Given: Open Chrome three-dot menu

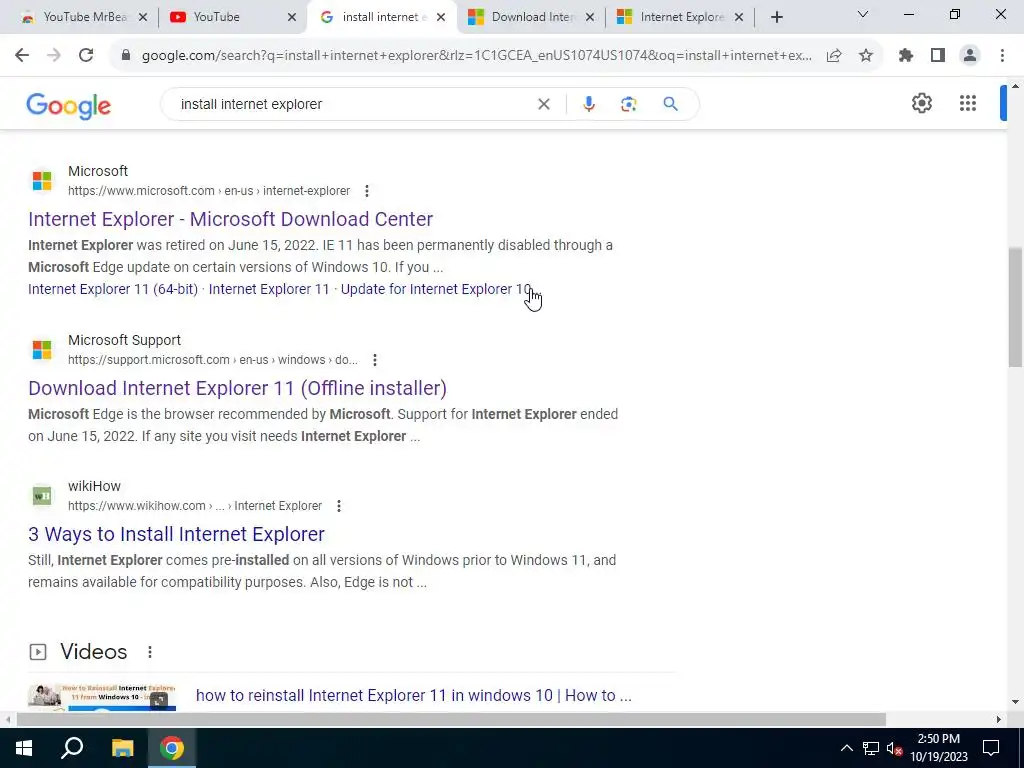Looking at the screenshot, I should coord(1002,56).
